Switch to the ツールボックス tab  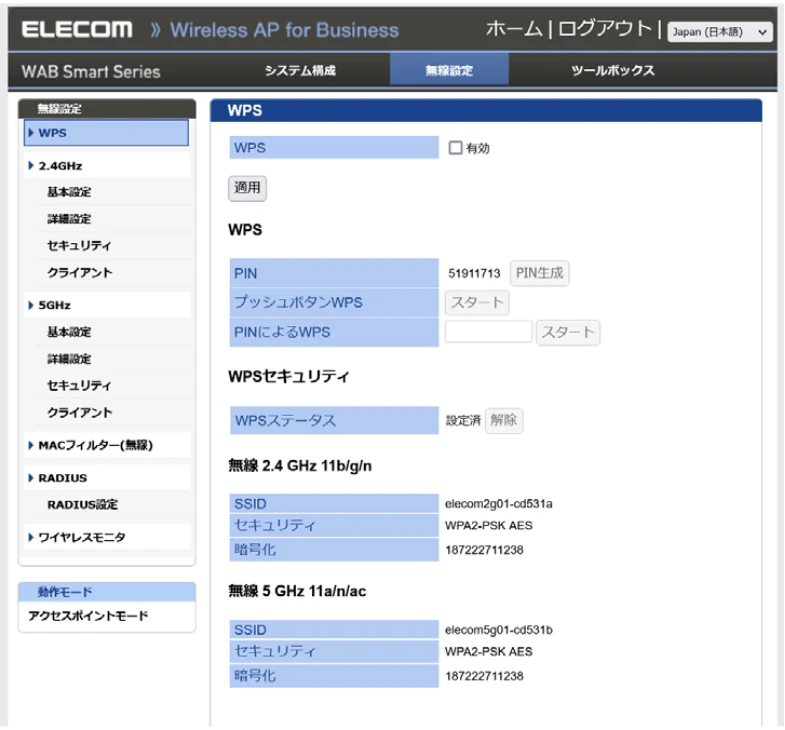[x=613, y=70]
